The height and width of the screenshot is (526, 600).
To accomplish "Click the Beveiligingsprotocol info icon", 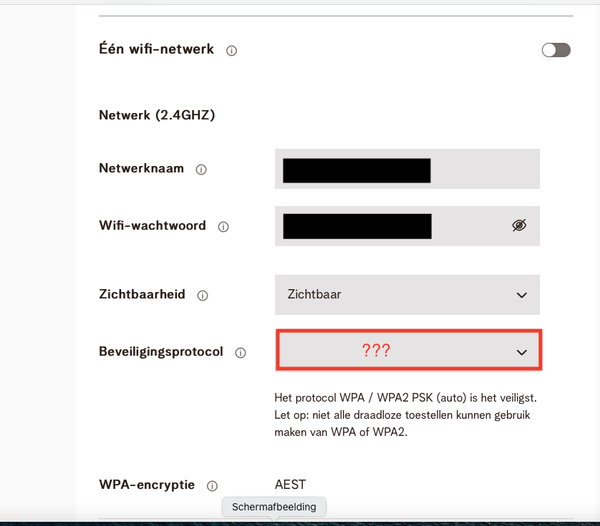I will click(240, 353).
